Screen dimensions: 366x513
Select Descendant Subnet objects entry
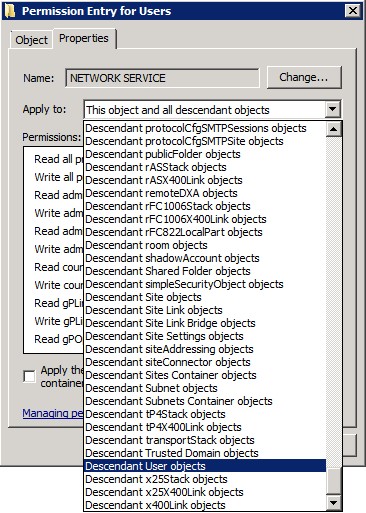pos(205,388)
